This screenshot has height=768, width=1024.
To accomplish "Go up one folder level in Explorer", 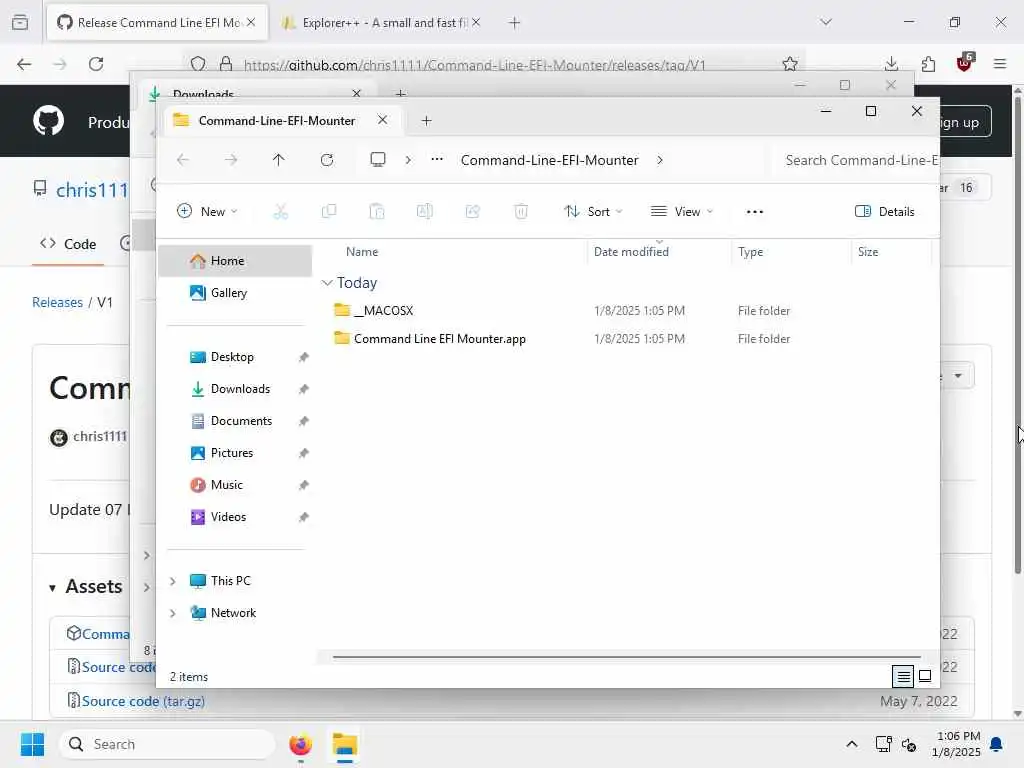I will (x=279, y=160).
